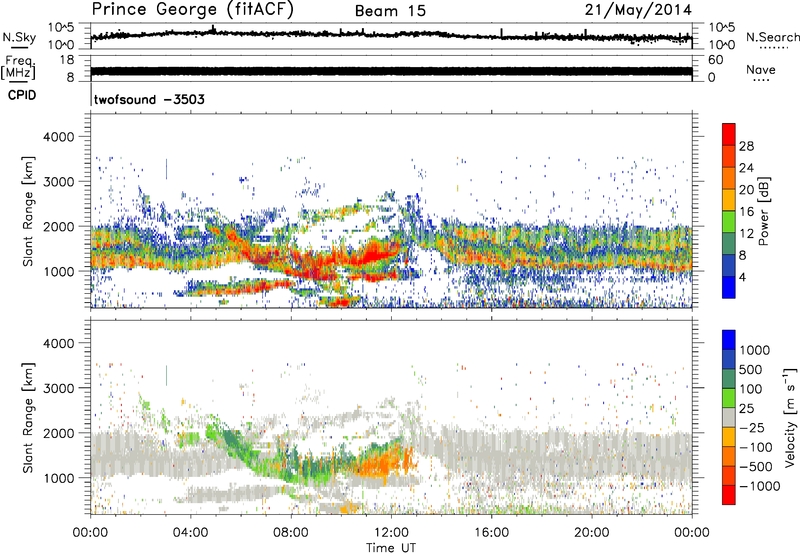
Task: Click the CPID row label
Action: click(x=22, y=95)
